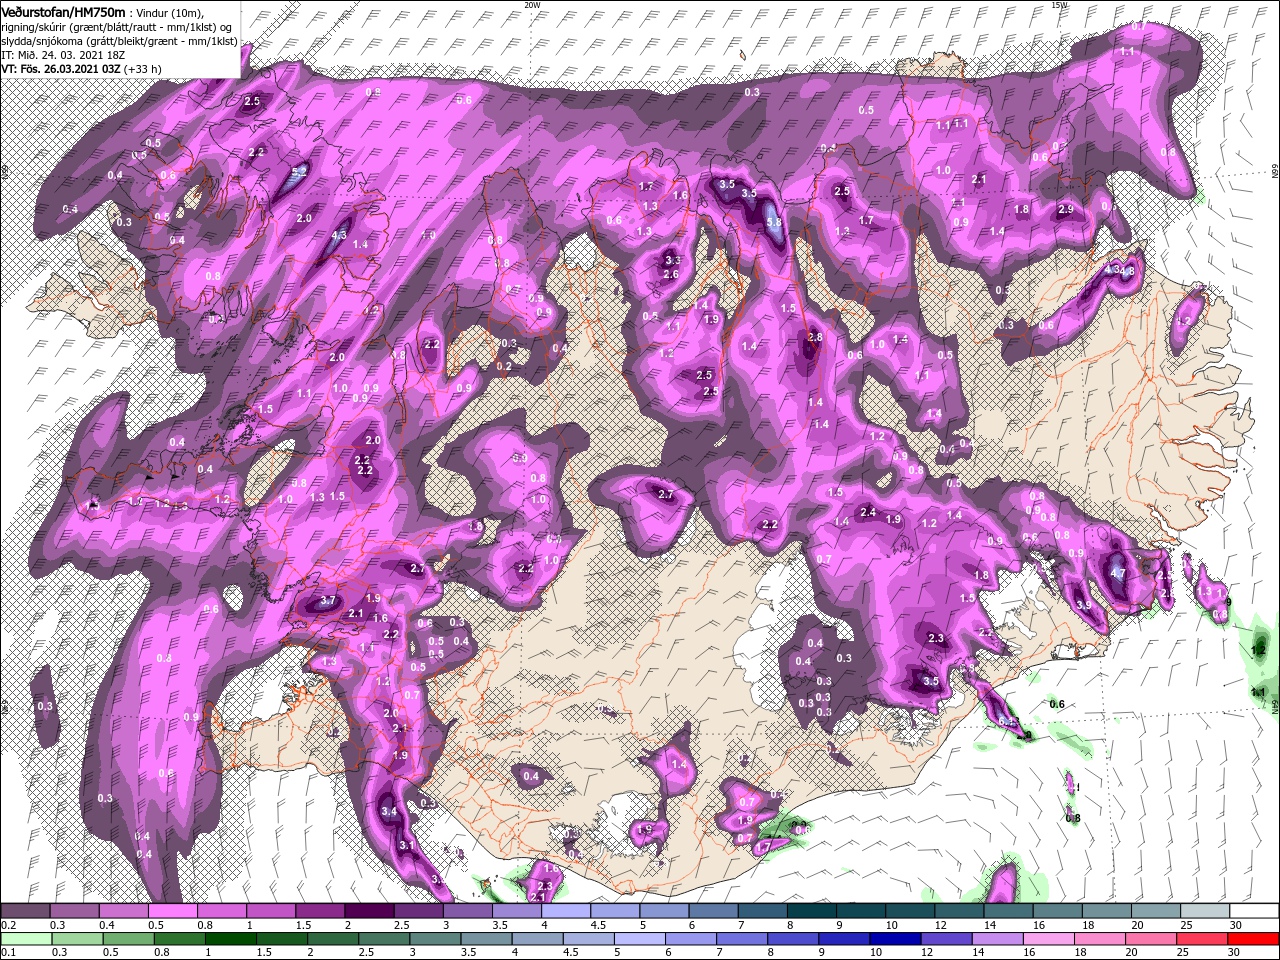Pick white snow legend swatch above 30
The image size is (1280, 960).
pyautogui.click(x=1254, y=910)
